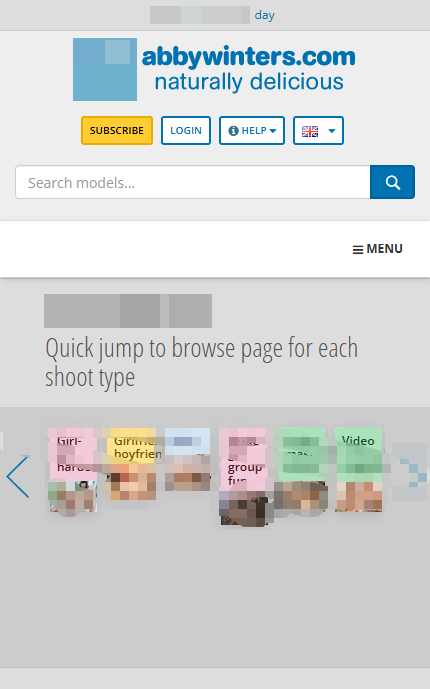Click the abbywinters.com site title
The width and height of the screenshot is (430, 689).
pos(249,56)
